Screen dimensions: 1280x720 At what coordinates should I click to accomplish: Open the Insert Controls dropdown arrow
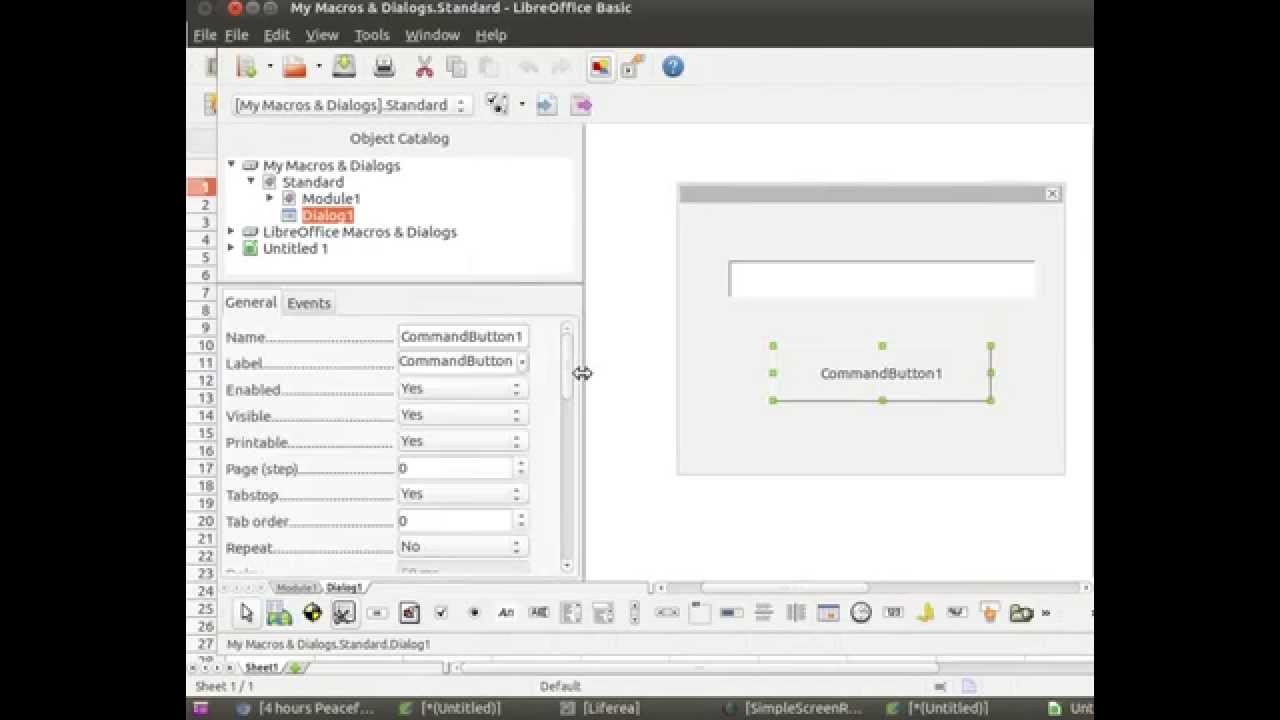point(522,105)
